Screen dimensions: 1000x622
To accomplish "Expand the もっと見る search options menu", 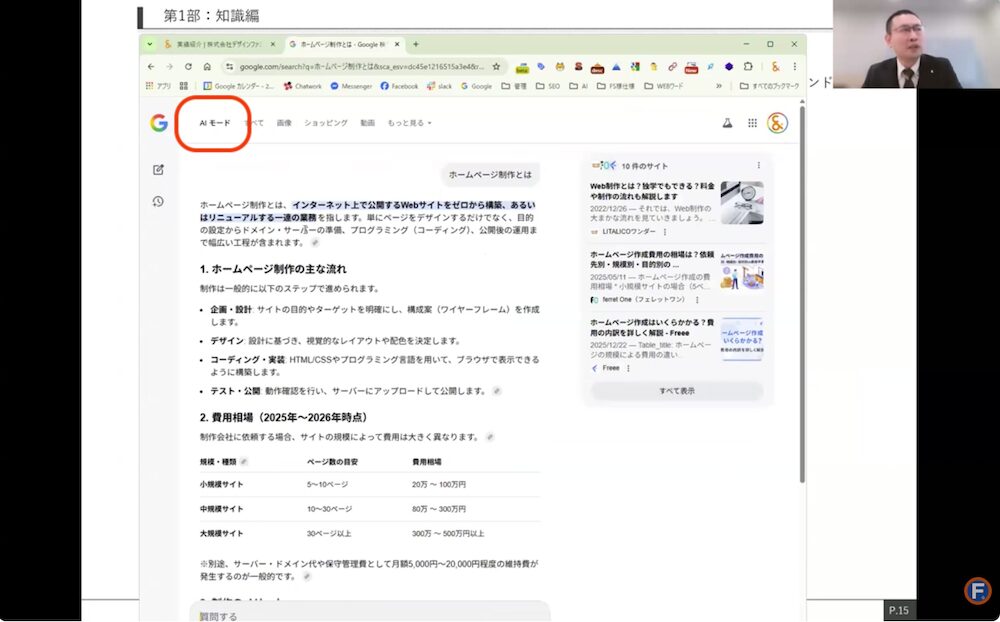I will tap(405, 123).
